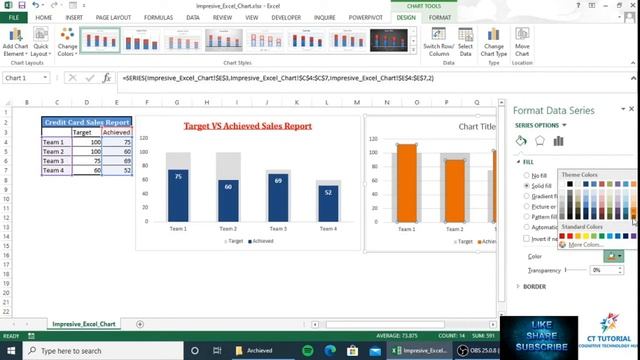Click the Enter checkmark in formula bar
640x360 pixels.
89,78
